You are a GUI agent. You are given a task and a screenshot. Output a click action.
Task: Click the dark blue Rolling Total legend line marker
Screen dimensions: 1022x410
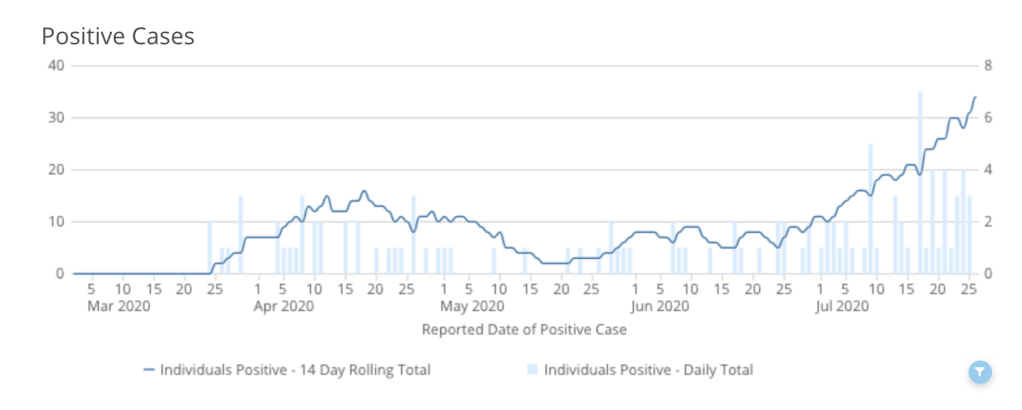[149, 370]
